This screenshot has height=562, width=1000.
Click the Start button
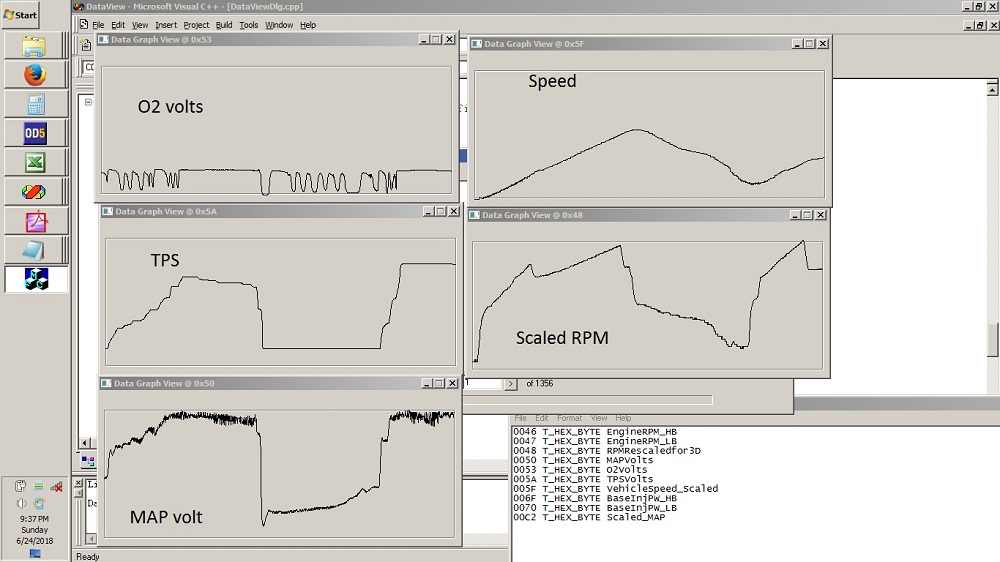(21, 15)
